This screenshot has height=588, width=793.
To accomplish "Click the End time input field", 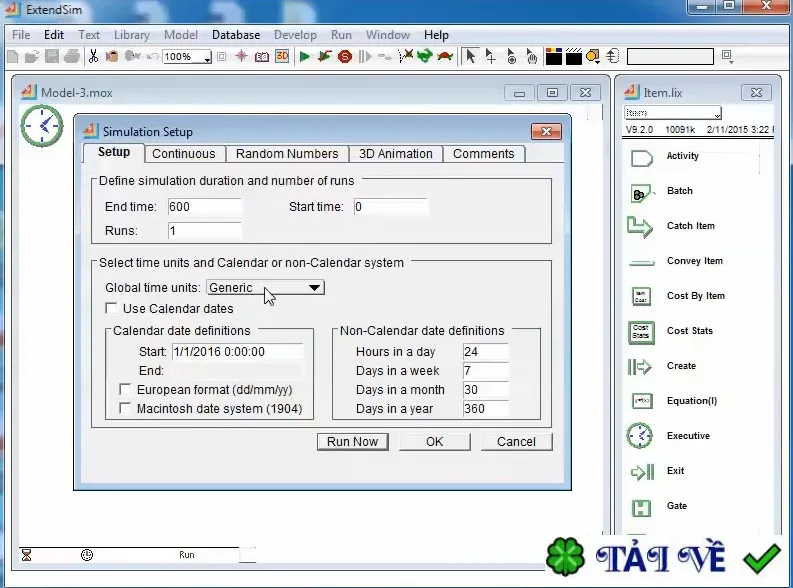I will [x=204, y=207].
